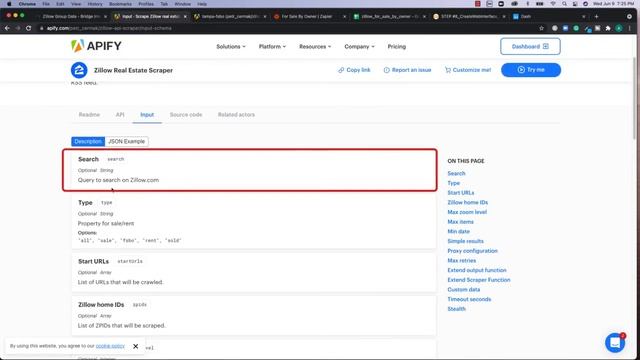Click the Bluetooth icon in the menu bar
The width and height of the screenshot is (640, 360).
[x=527, y=4]
